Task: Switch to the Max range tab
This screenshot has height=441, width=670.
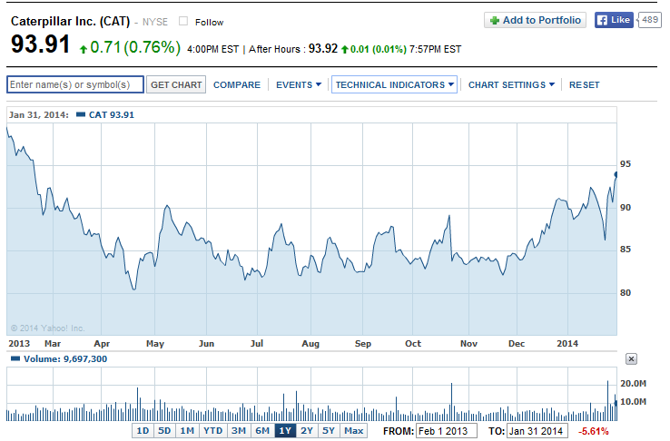Action: coord(354,431)
